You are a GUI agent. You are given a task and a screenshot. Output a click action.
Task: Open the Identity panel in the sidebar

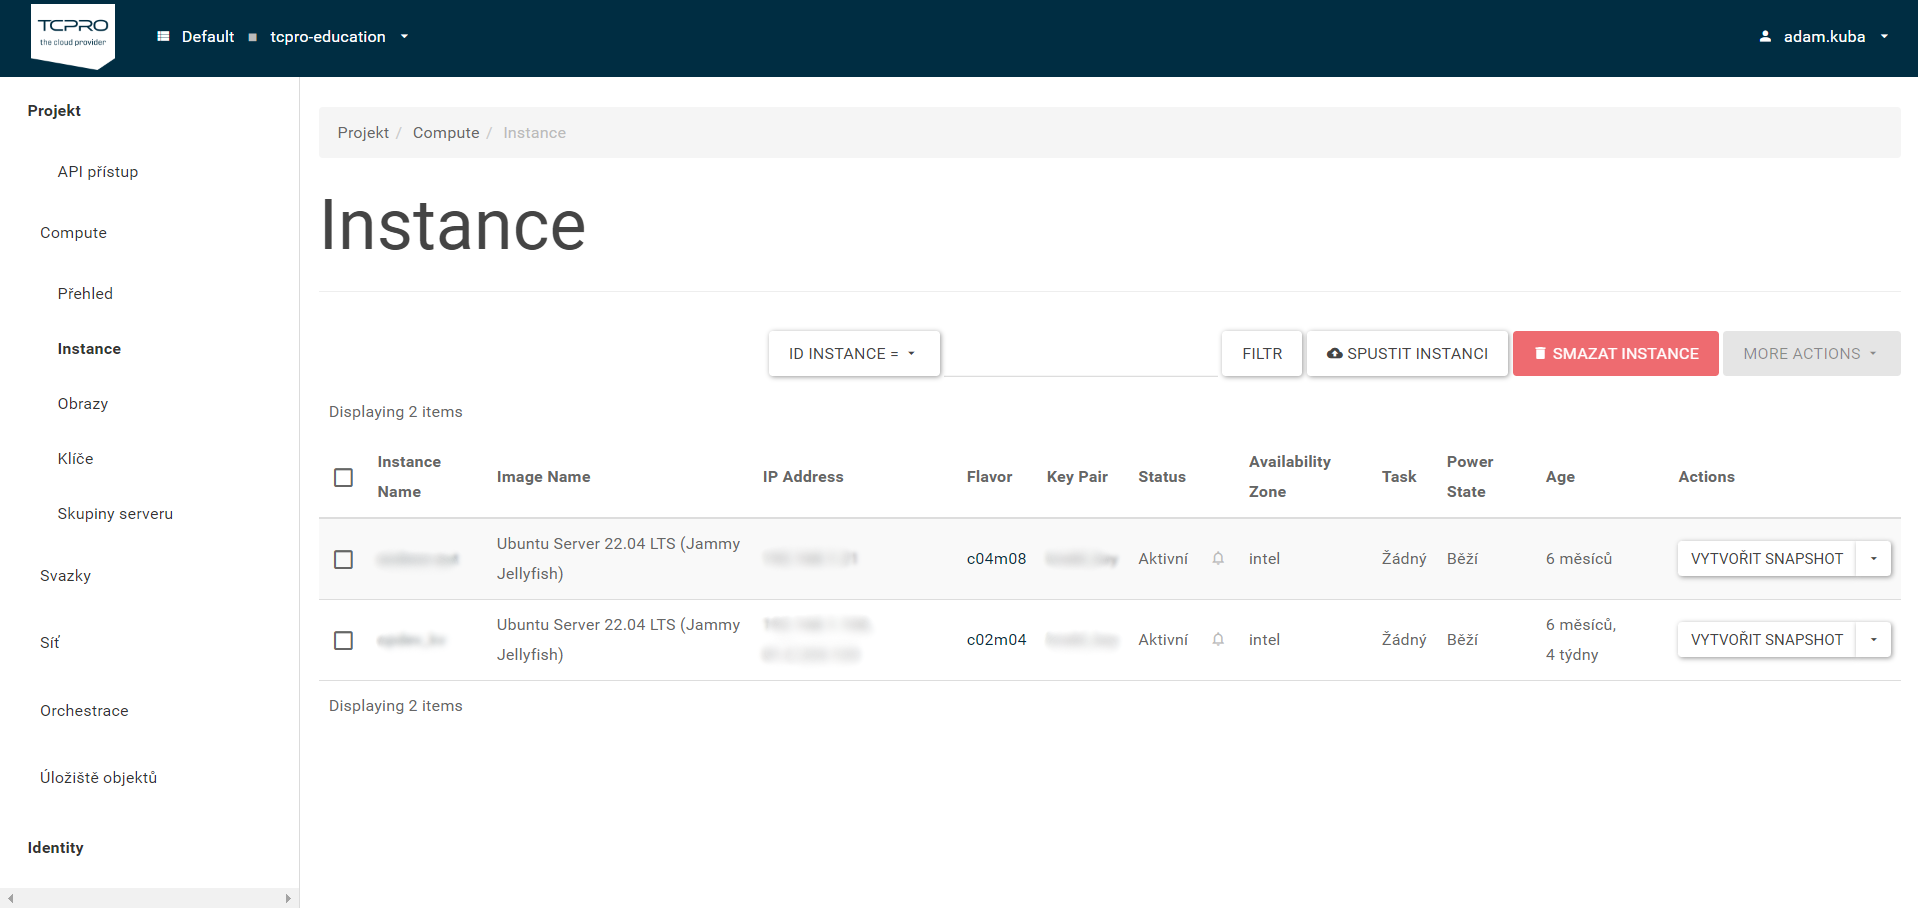click(x=55, y=847)
